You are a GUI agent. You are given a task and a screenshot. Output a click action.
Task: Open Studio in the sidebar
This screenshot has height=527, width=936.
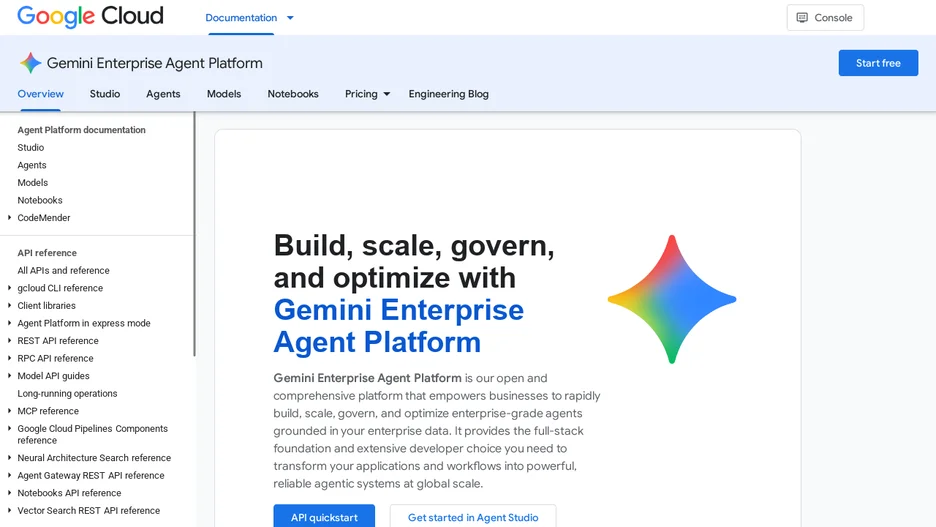tap(30, 147)
